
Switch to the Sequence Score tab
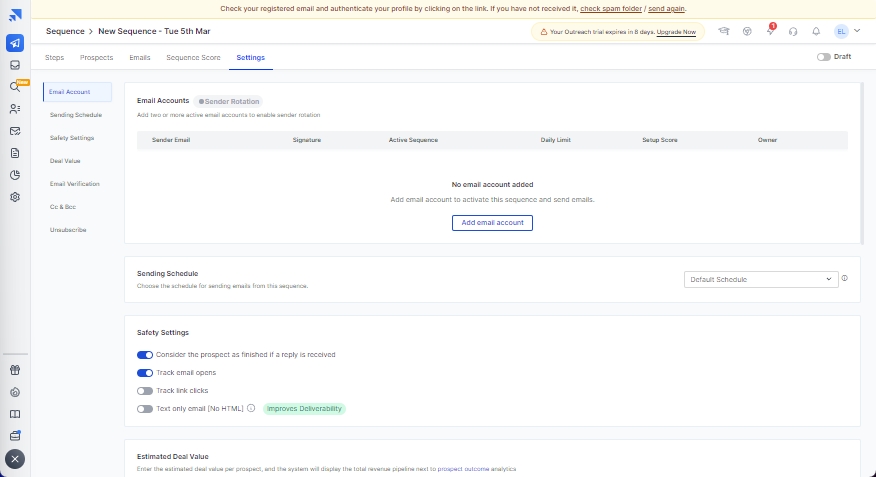(193, 57)
